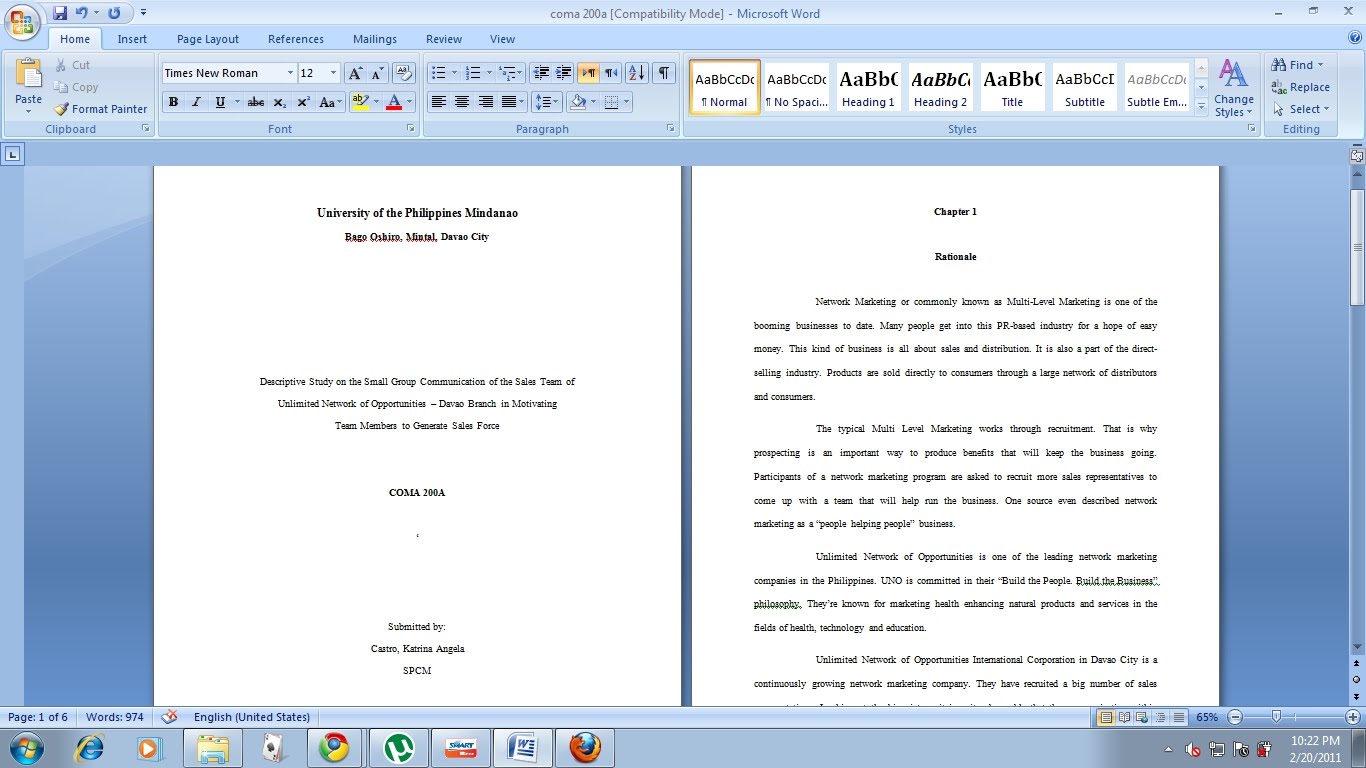Apply the Title style
The height and width of the screenshot is (768, 1366).
(1012, 87)
